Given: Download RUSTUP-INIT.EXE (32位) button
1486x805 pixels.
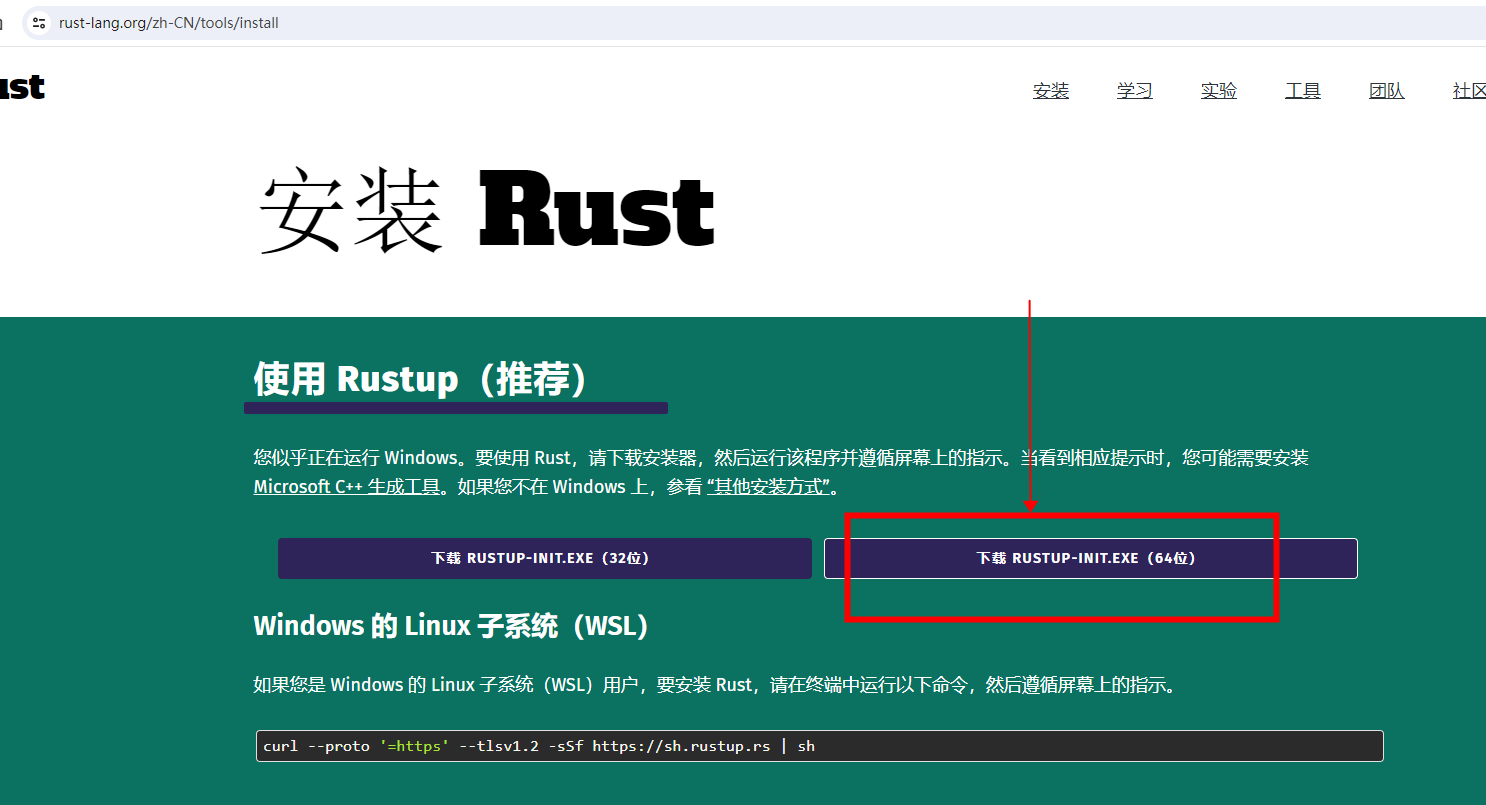Looking at the screenshot, I should (545, 558).
